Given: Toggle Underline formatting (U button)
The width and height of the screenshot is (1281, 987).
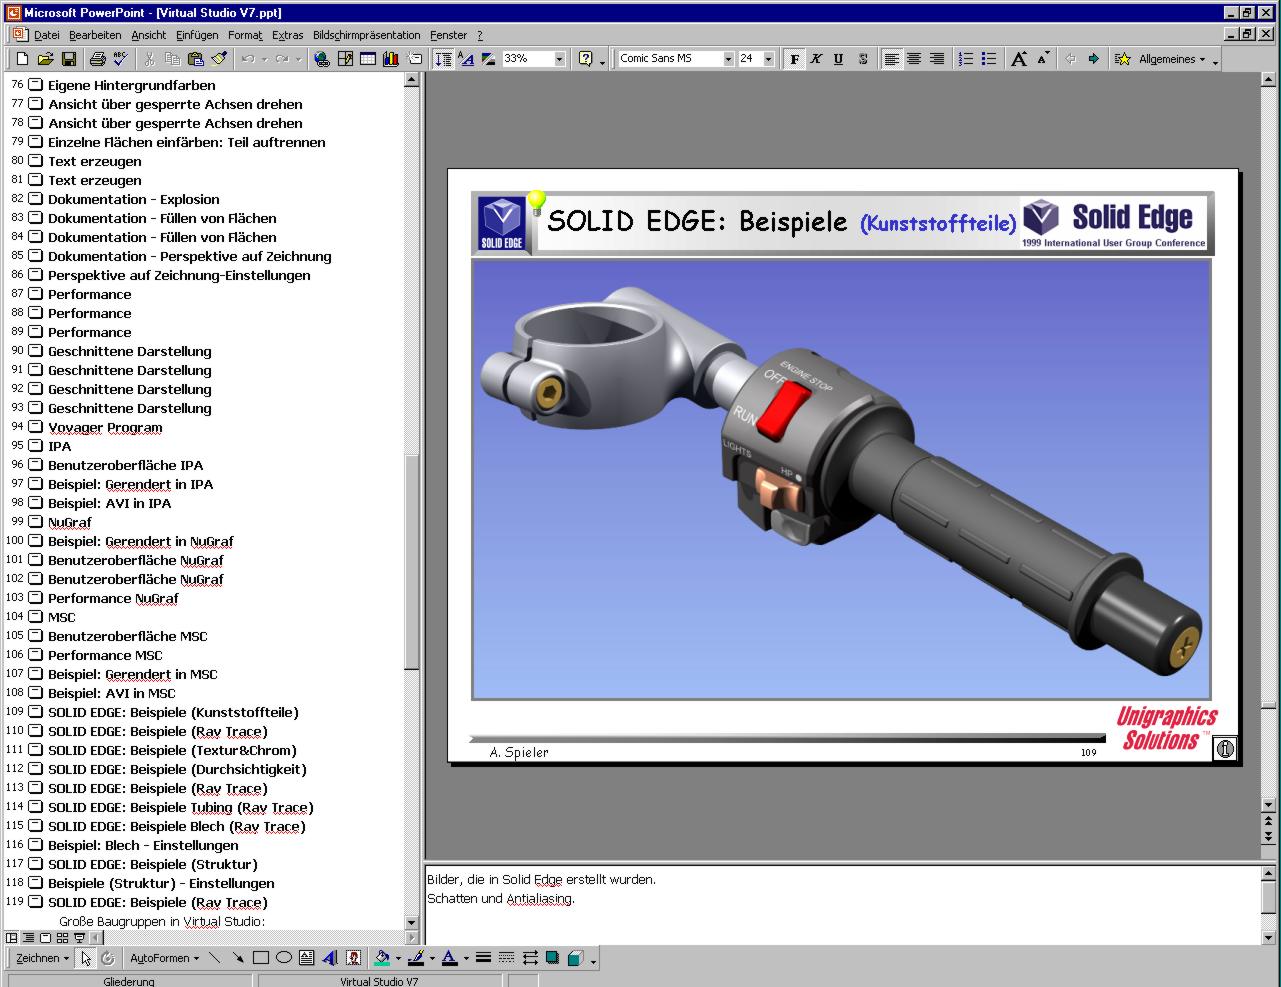Looking at the screenshot, I should point(839,59).
